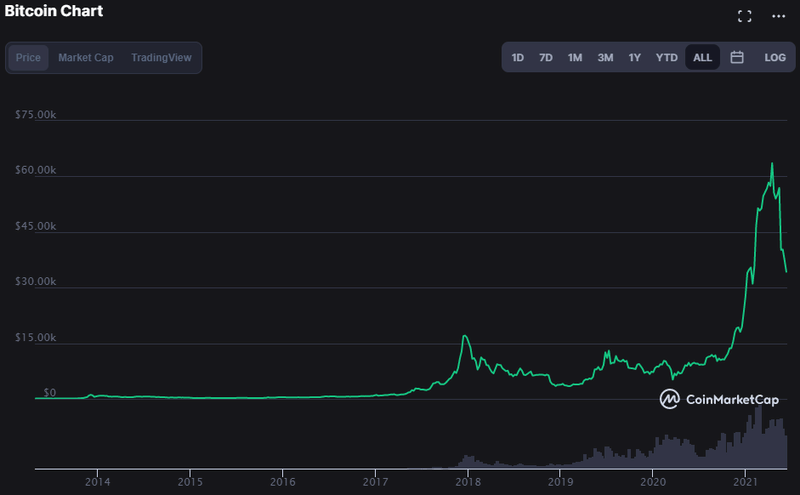The image size is (800, 495).
Task: Select the ALL time range
Action: tap(703, 58)
